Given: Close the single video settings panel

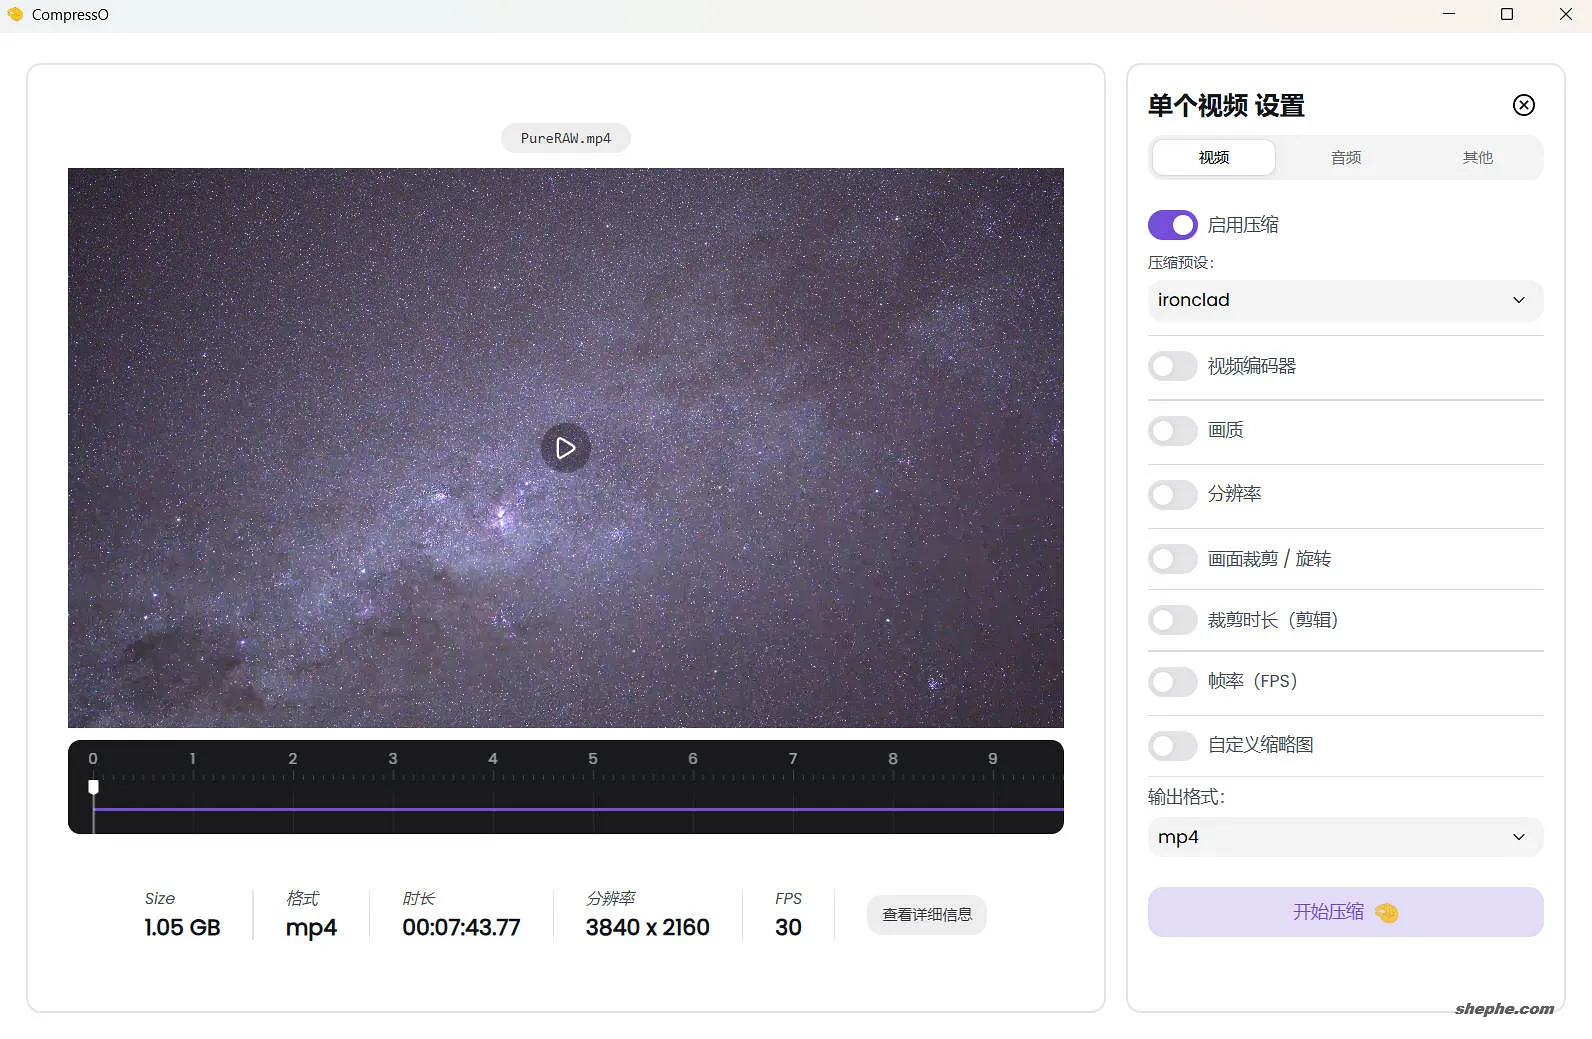Looking at the screenshot, I should 1523,105.
